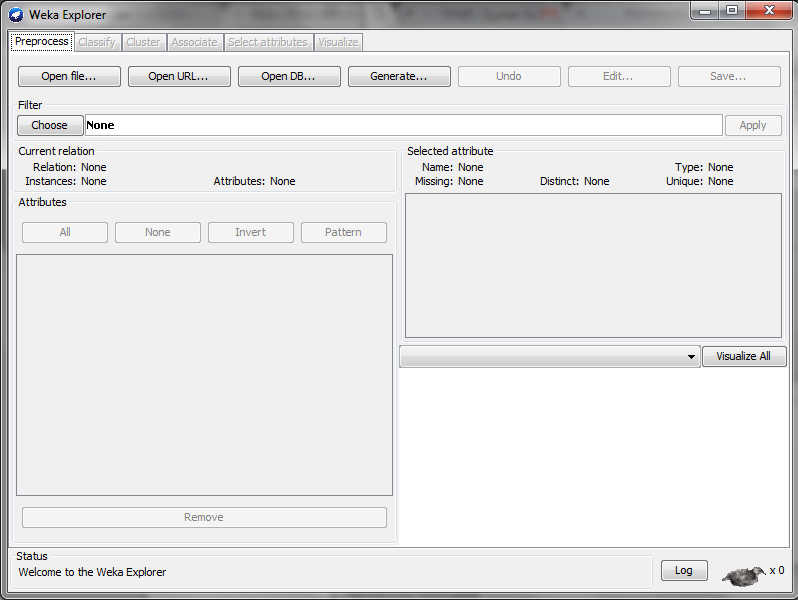
Task: Click the Remove button
Action: coord(204,517)
